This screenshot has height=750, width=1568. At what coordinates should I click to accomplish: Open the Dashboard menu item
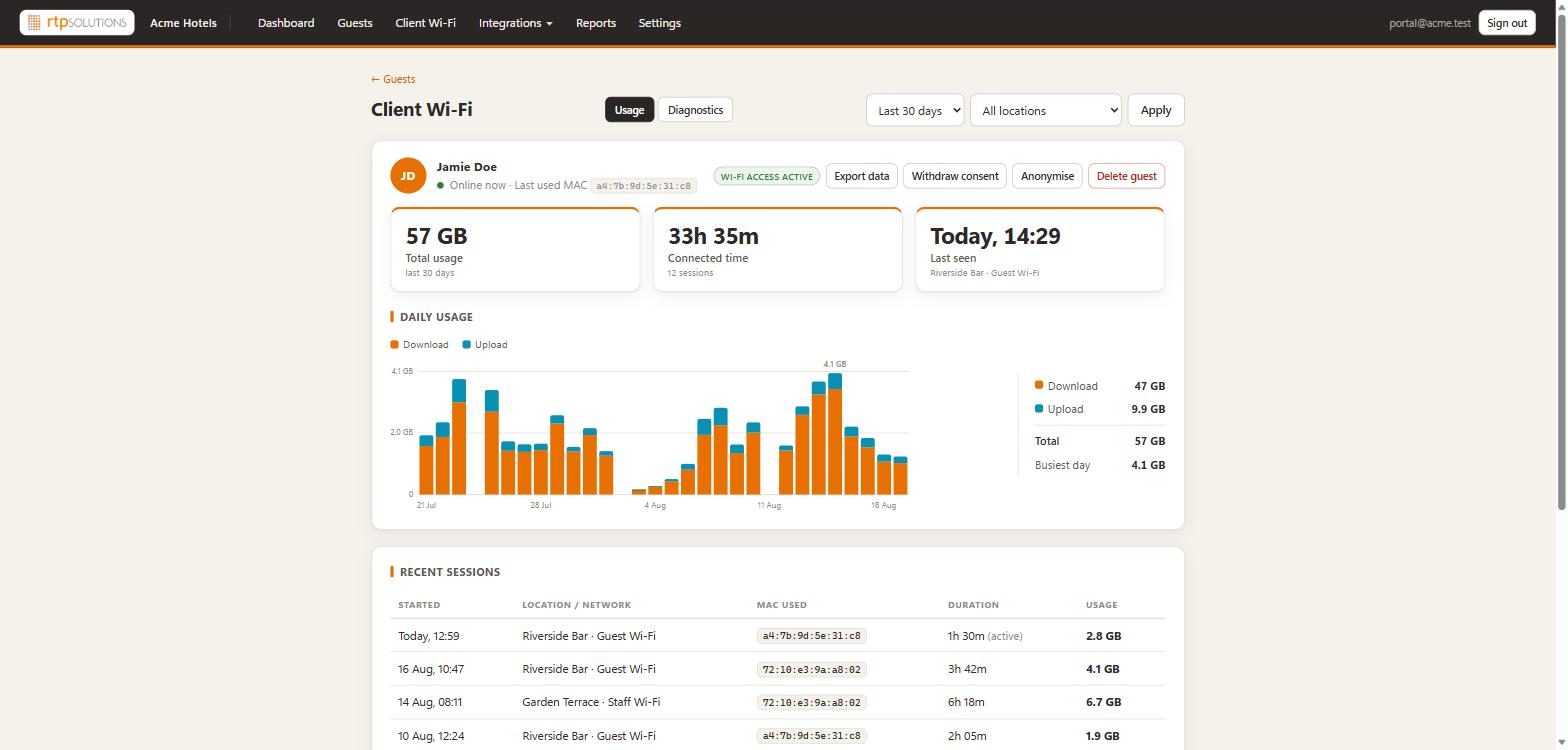pyautogui.click(x=286, y=23)
